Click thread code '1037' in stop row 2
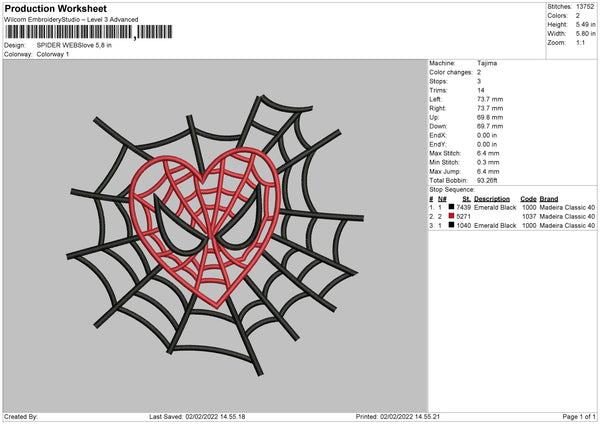The height and width of the screenshot is (424, 600). (529, 217)
